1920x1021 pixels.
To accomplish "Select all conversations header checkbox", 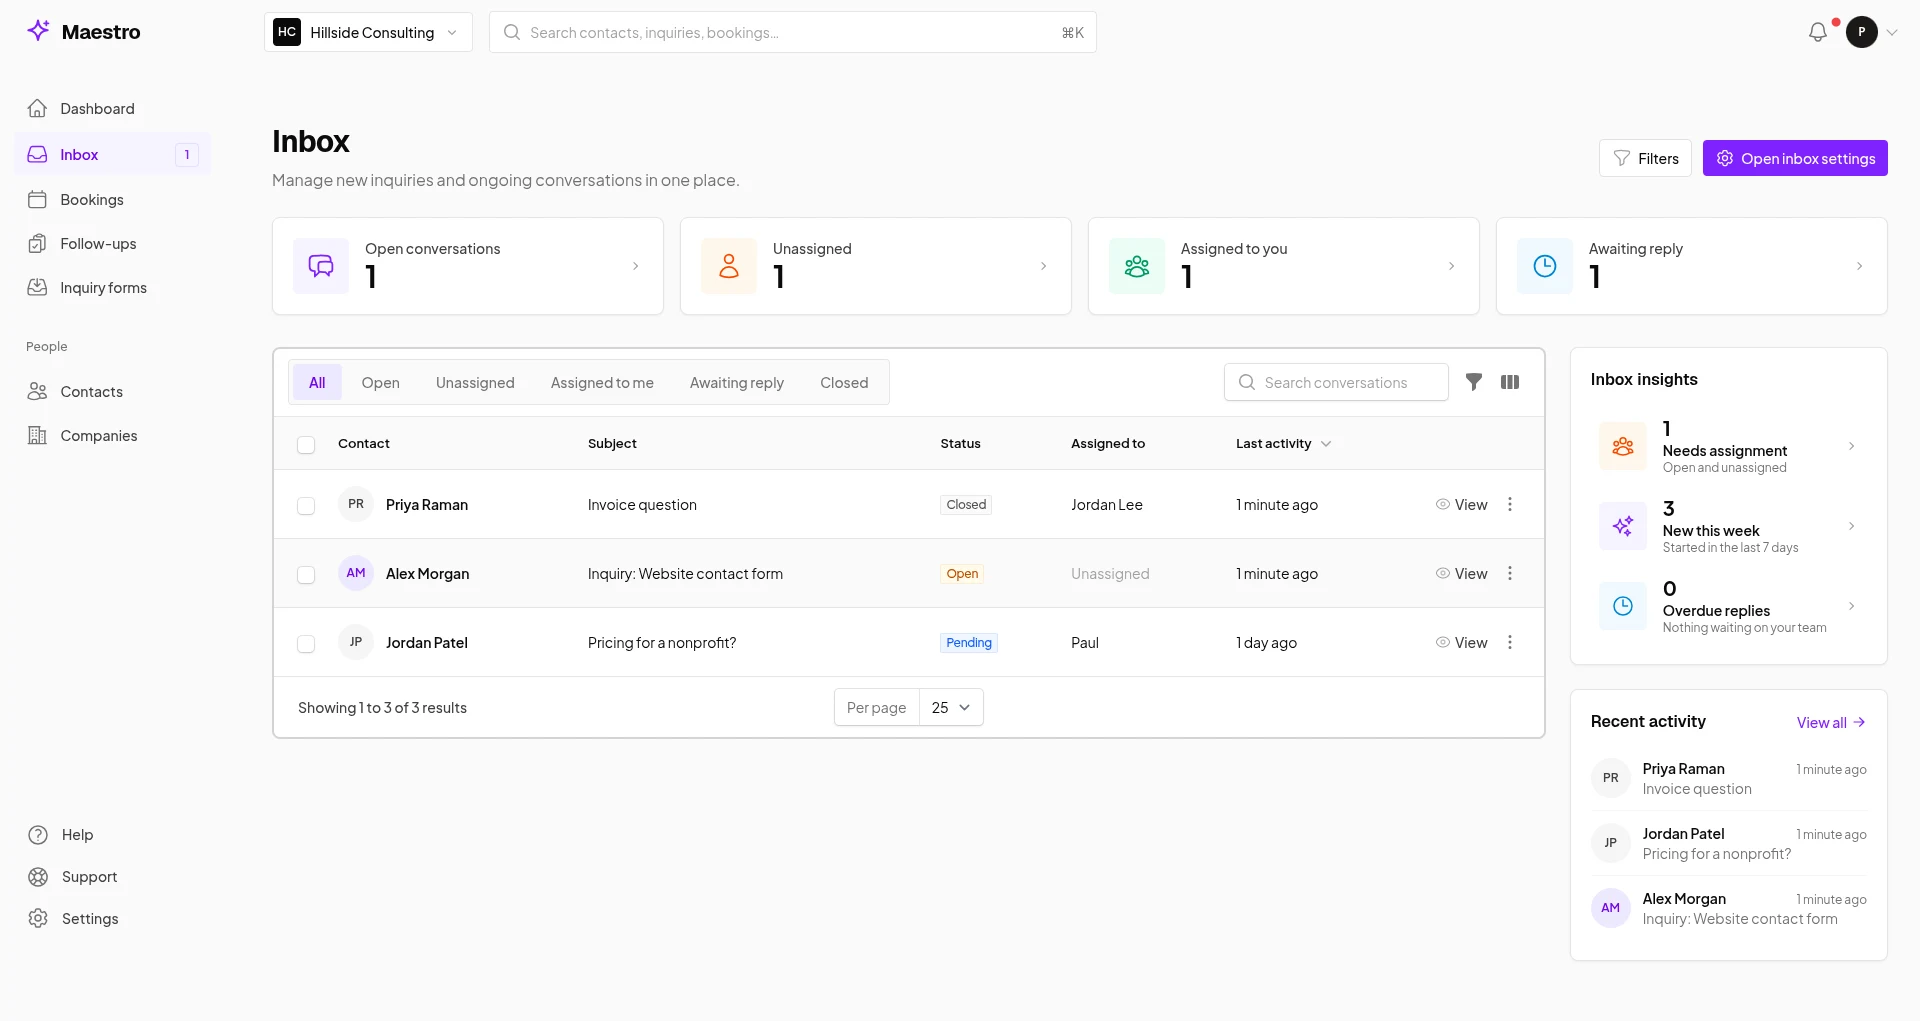I will pos(306,445).
